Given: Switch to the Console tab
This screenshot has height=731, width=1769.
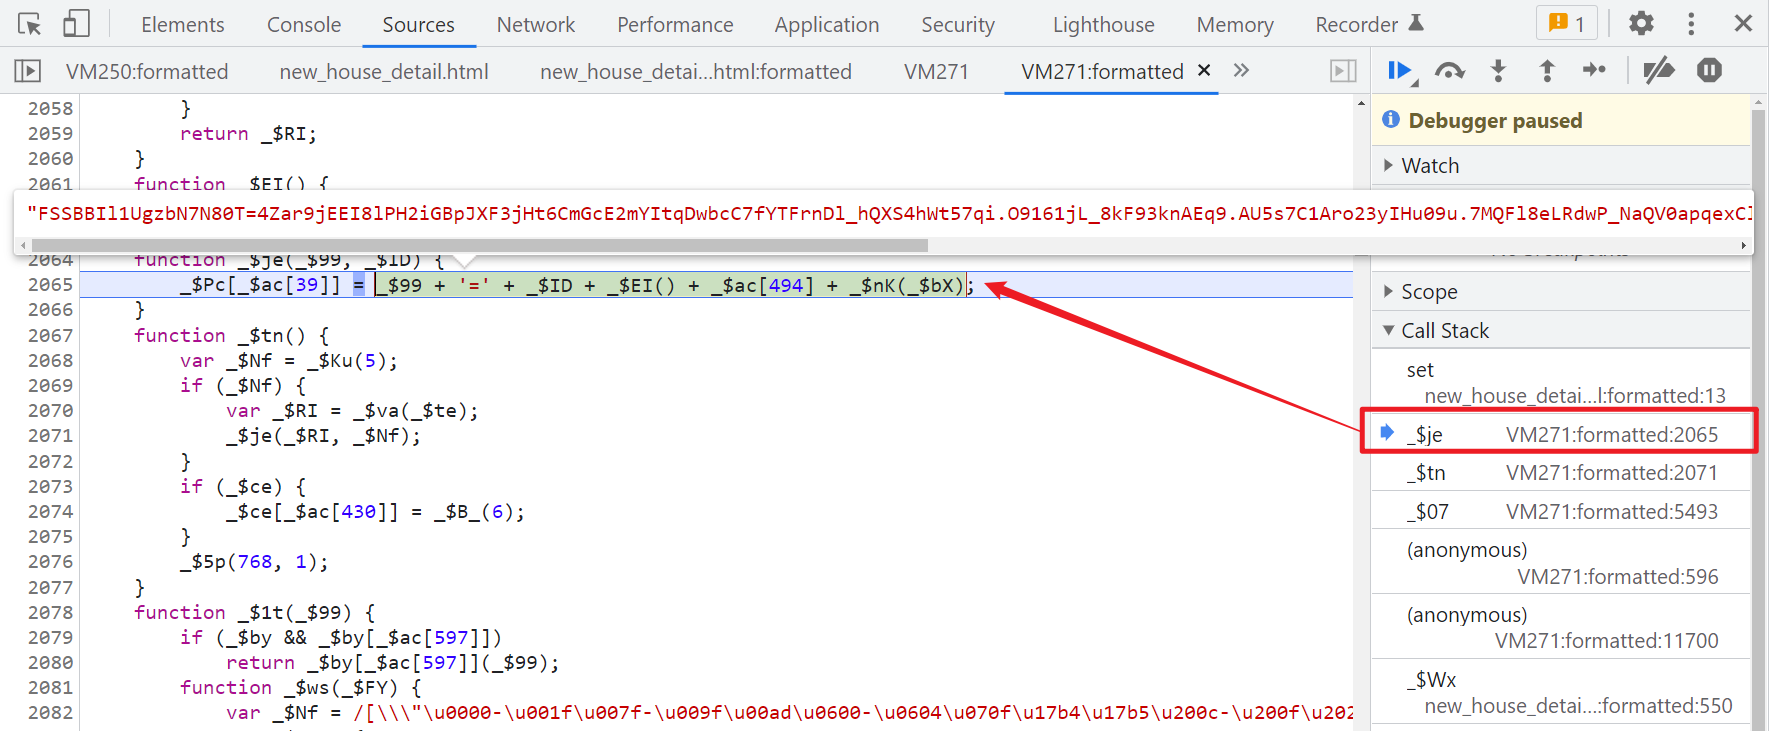Looking at the screenshot, I should [304, 24].
